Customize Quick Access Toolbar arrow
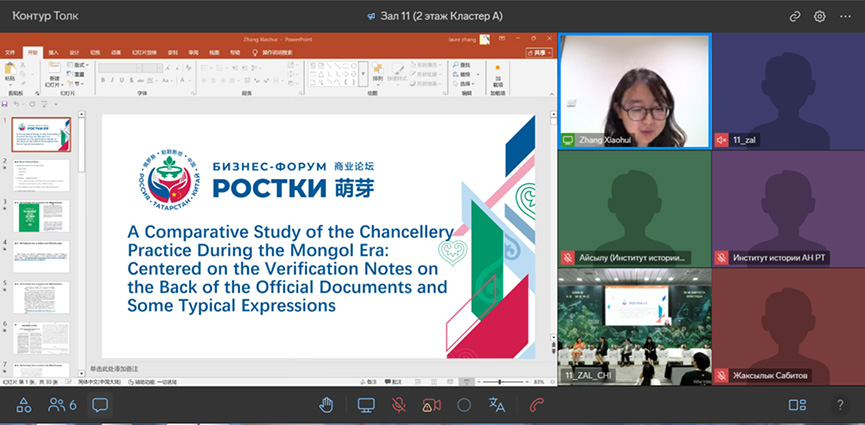865x425 pixels. (55, 104)
